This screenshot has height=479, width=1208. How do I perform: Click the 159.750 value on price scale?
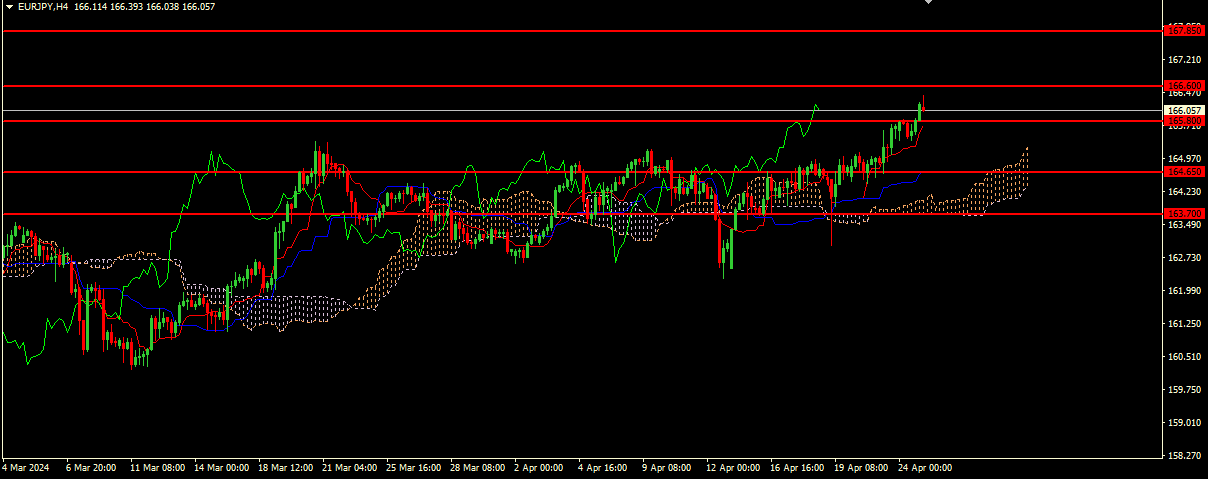(x=1184, y=390)
